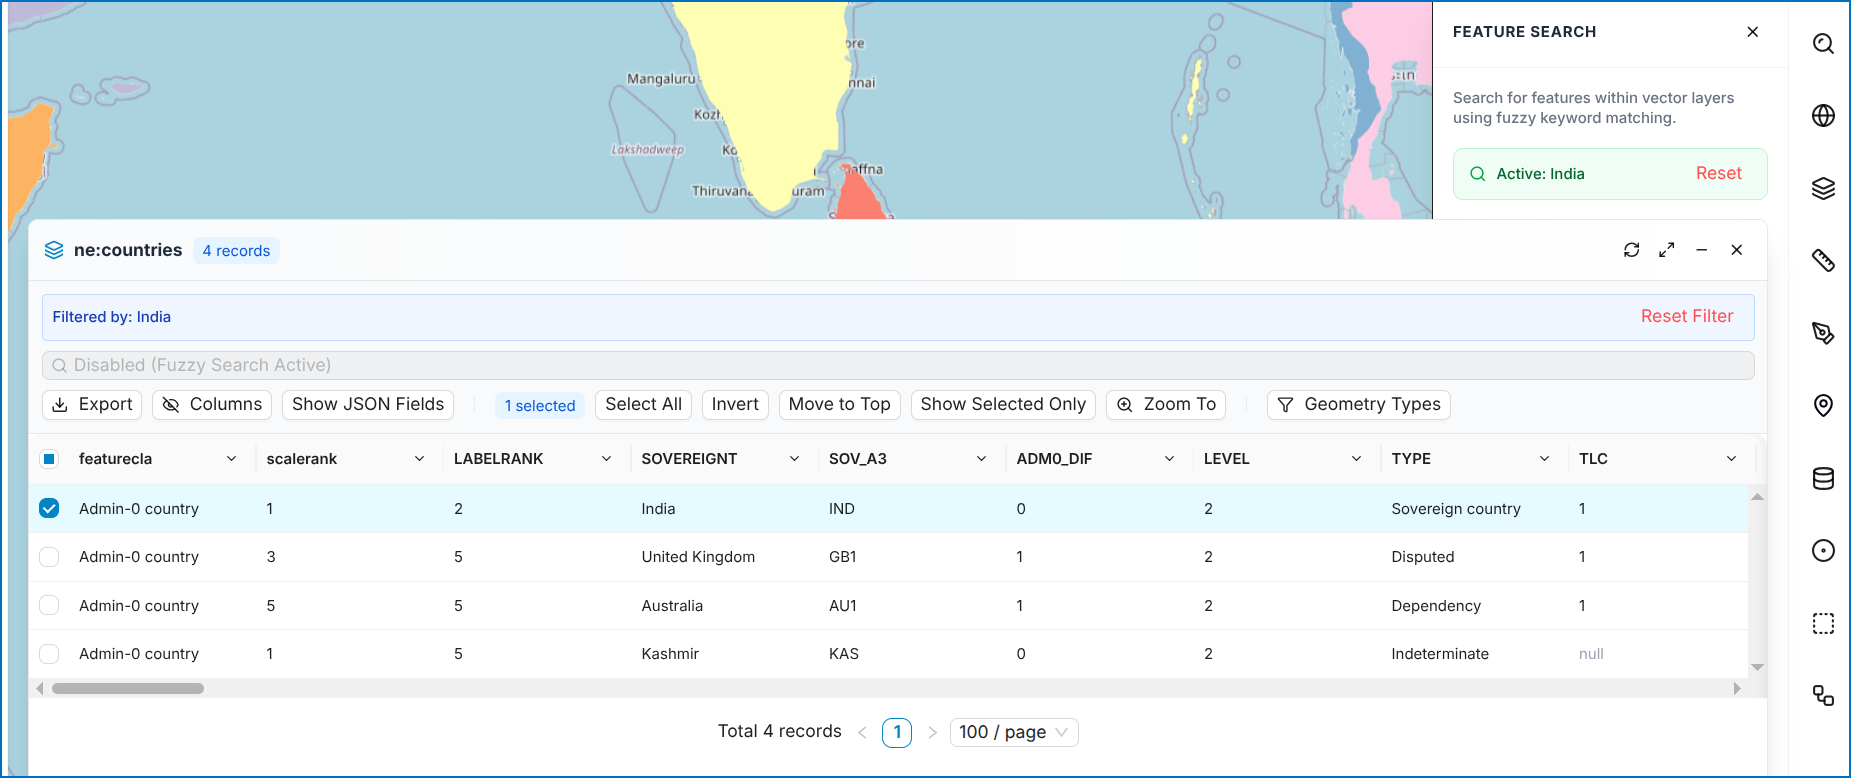Refresh the ne:countries table data
Viewport: 1851px width, 778px height.
coord(1631,250)
